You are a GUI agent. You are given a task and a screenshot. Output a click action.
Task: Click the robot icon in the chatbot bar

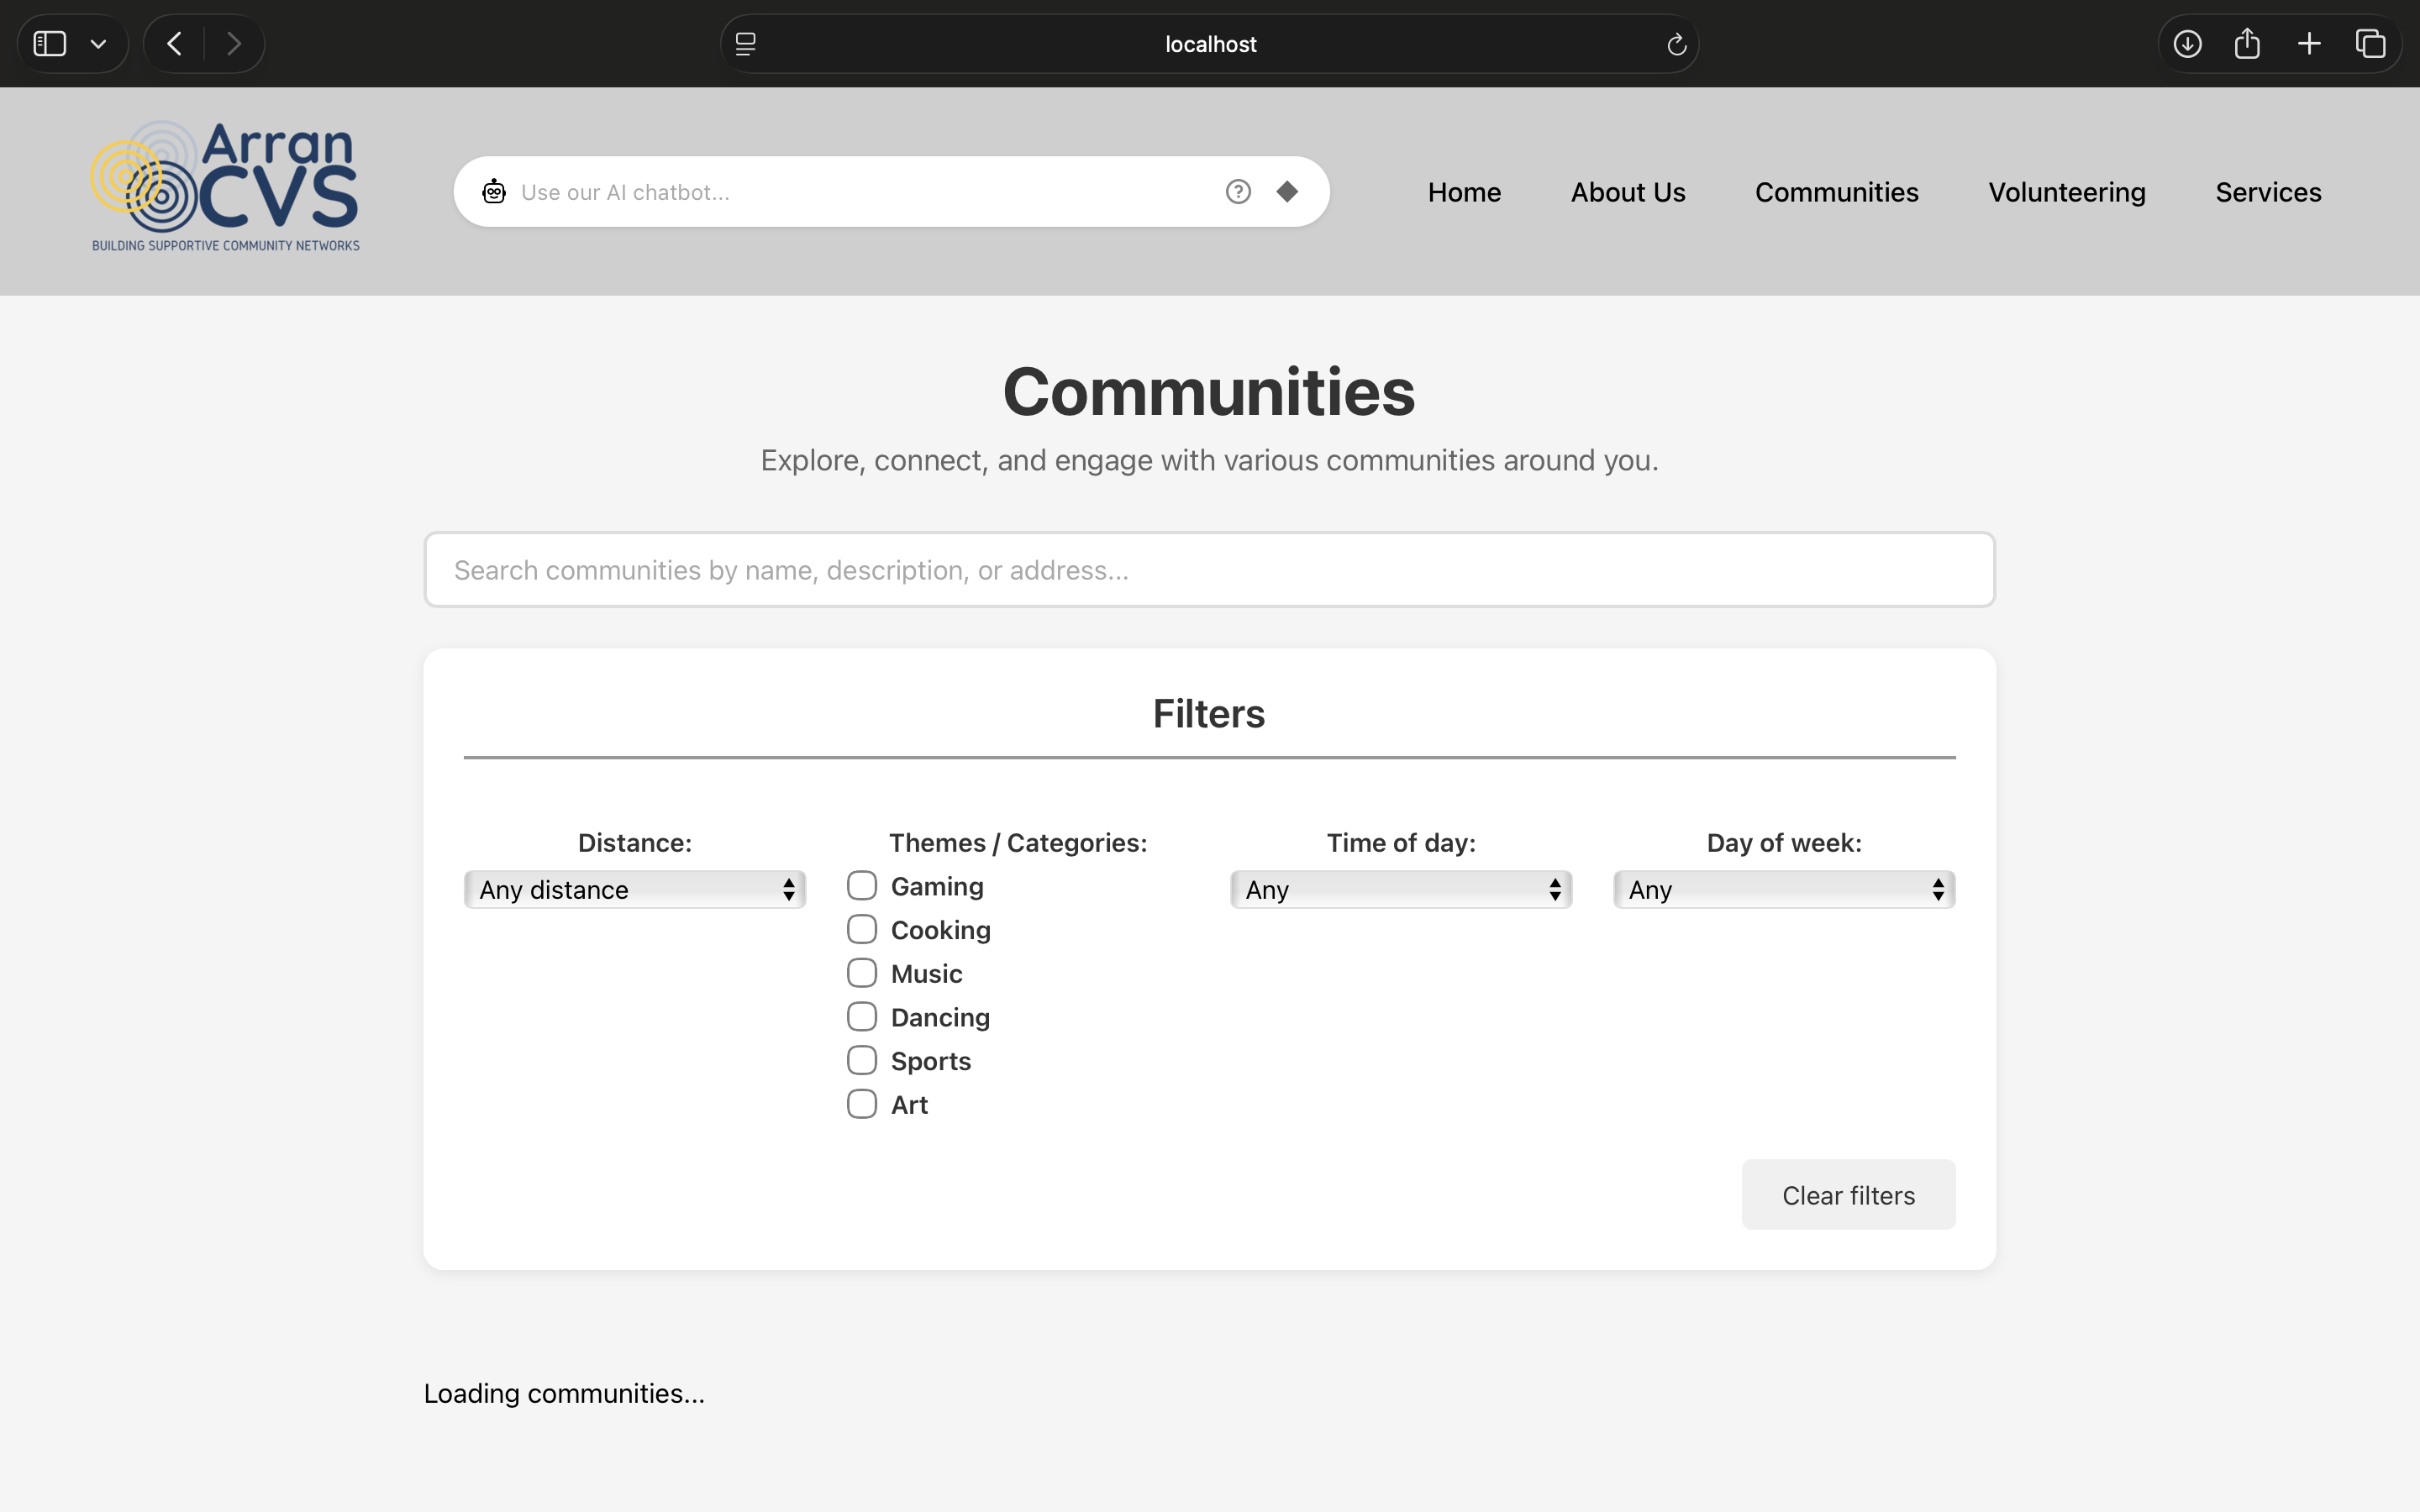(494, 191)
